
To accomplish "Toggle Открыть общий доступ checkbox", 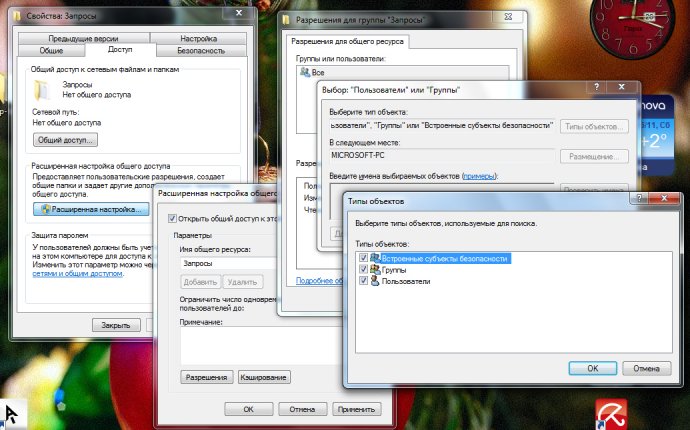I will click(x=172, y=218).
